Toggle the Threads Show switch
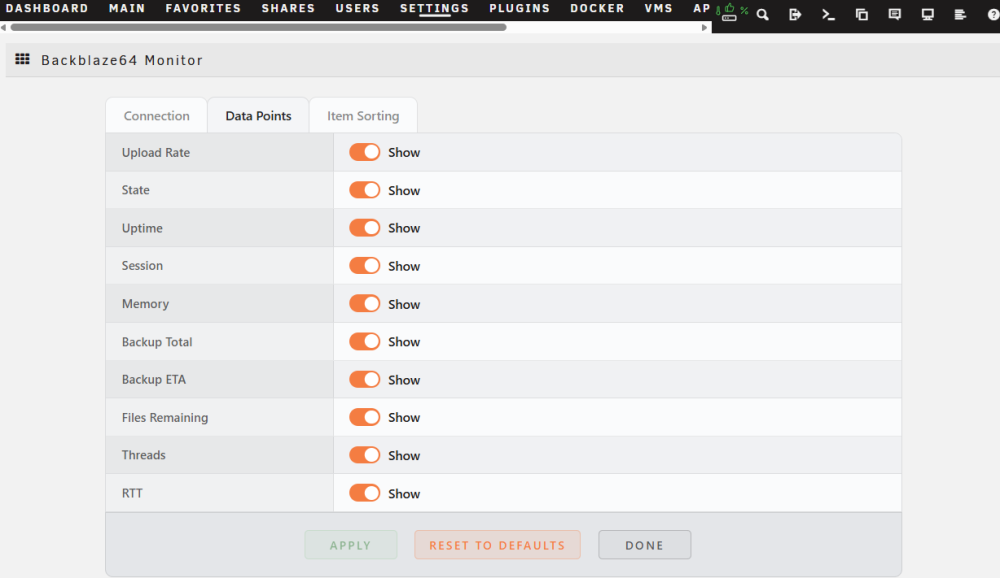 [x=364, y=455]
